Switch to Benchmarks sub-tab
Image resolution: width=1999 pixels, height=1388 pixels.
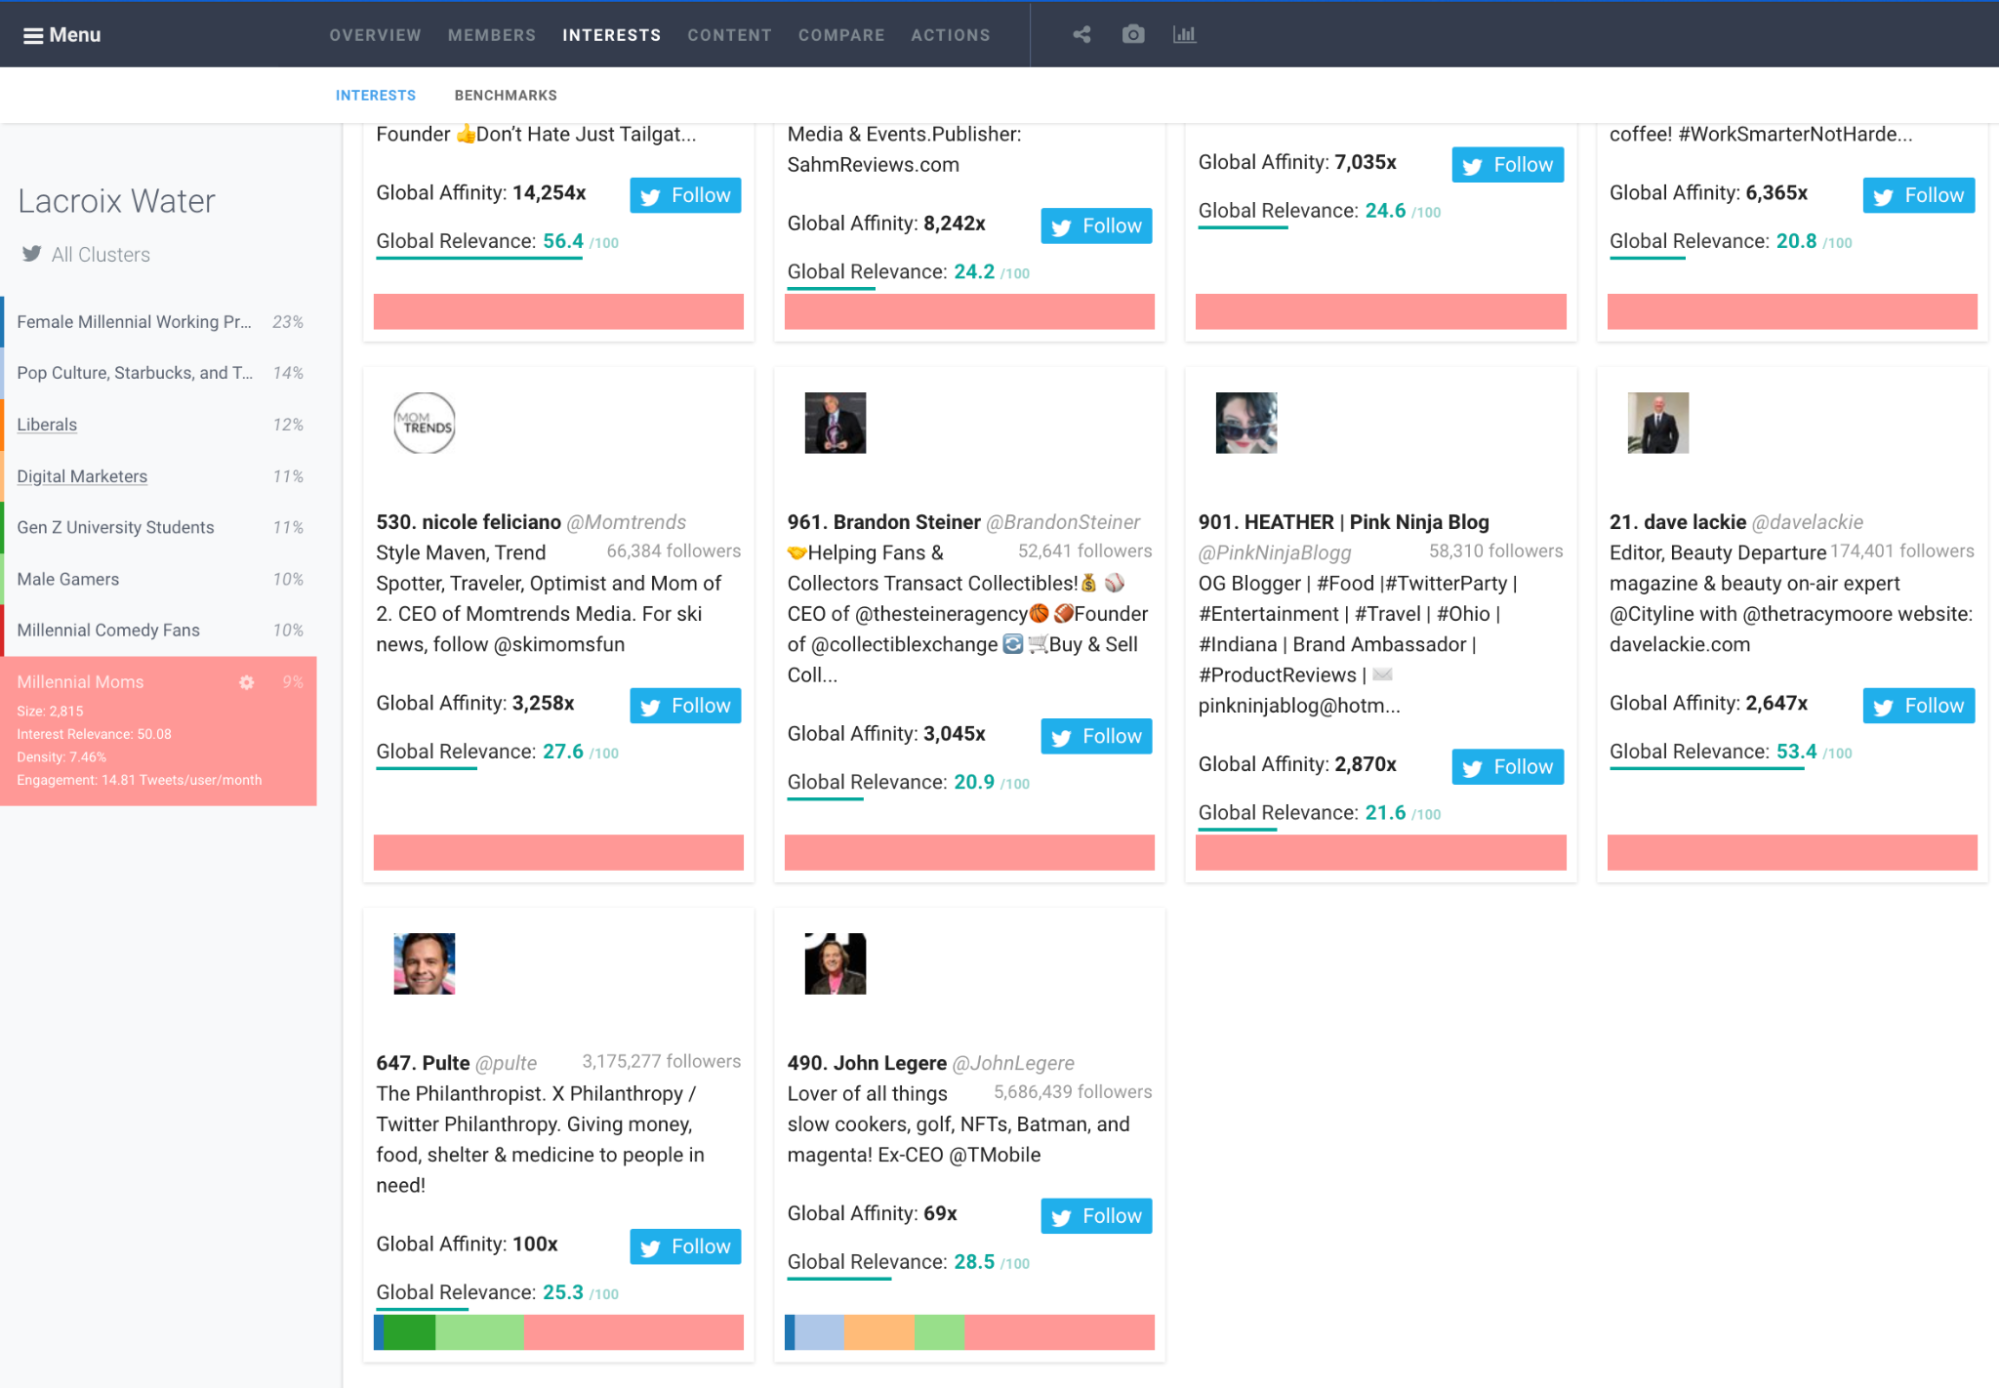[x=506, y=95]
